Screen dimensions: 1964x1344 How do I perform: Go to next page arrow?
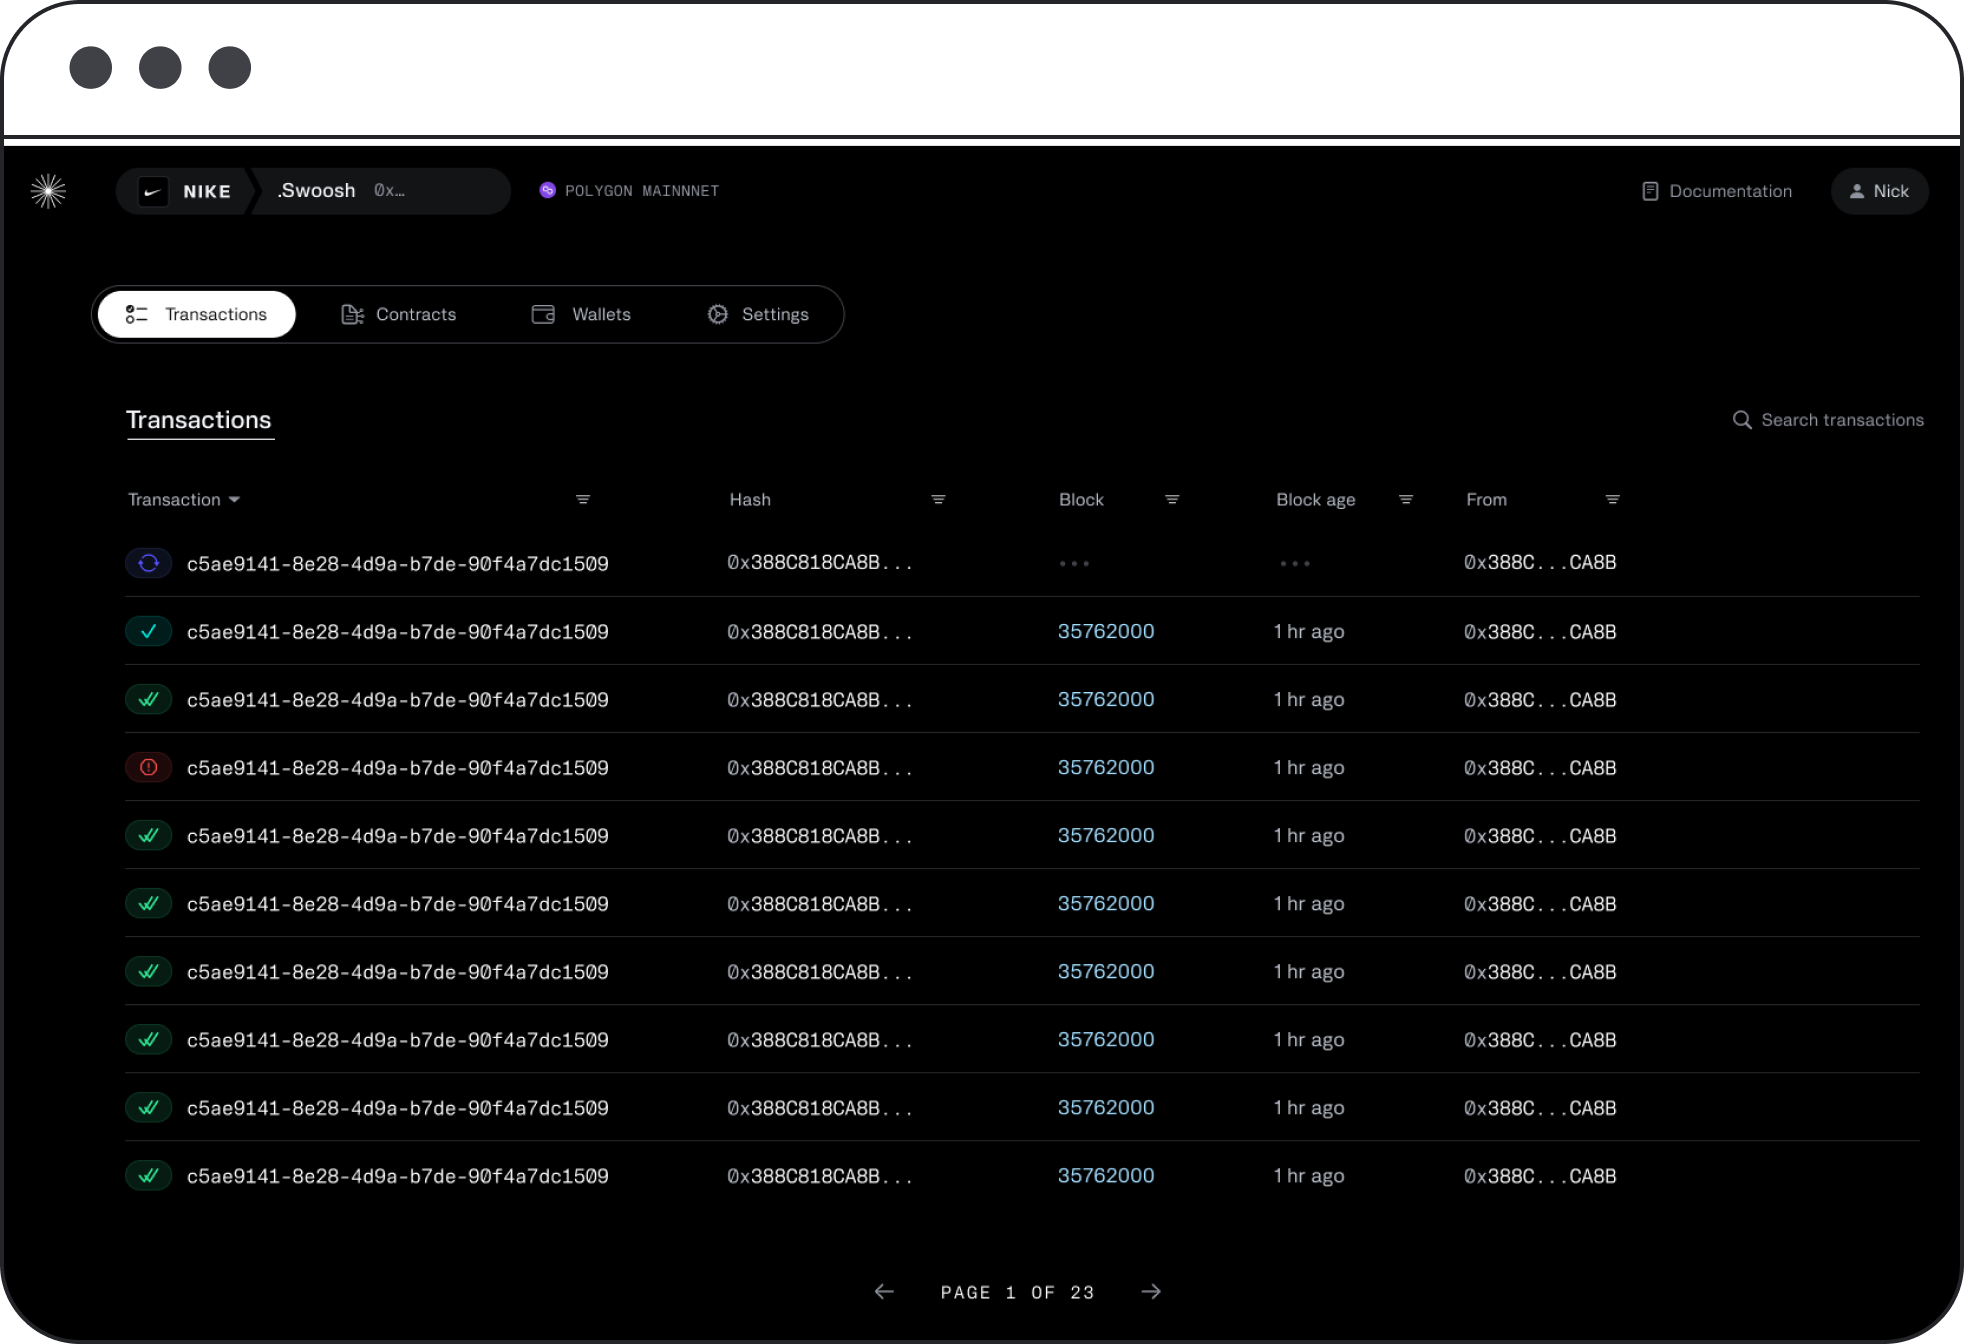1151,1291
